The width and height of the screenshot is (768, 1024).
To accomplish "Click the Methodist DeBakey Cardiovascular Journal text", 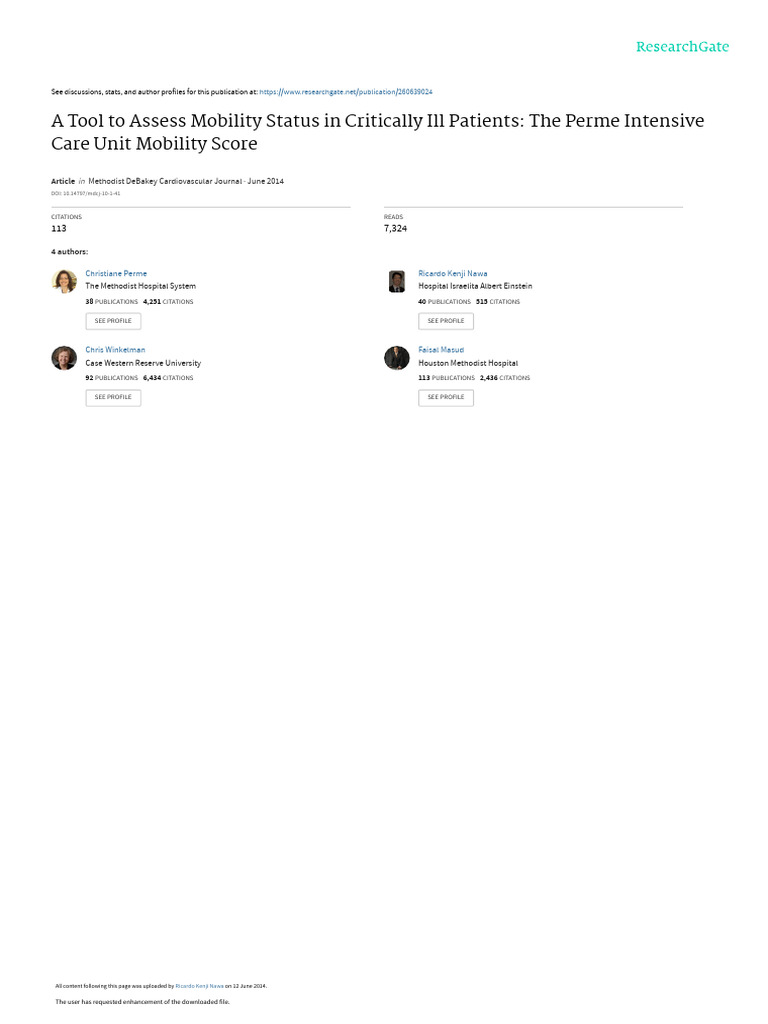I will [165, 182].
